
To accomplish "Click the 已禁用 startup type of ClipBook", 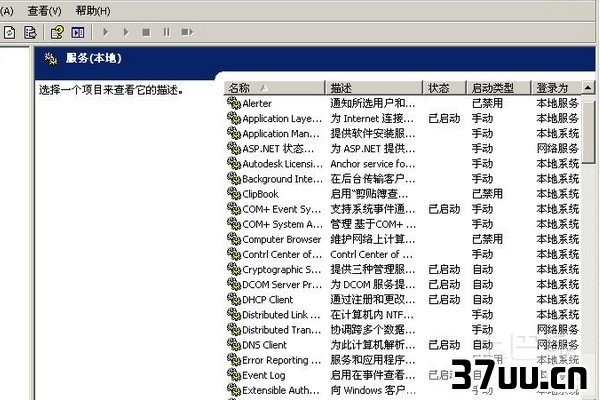I will pos(487,194).
